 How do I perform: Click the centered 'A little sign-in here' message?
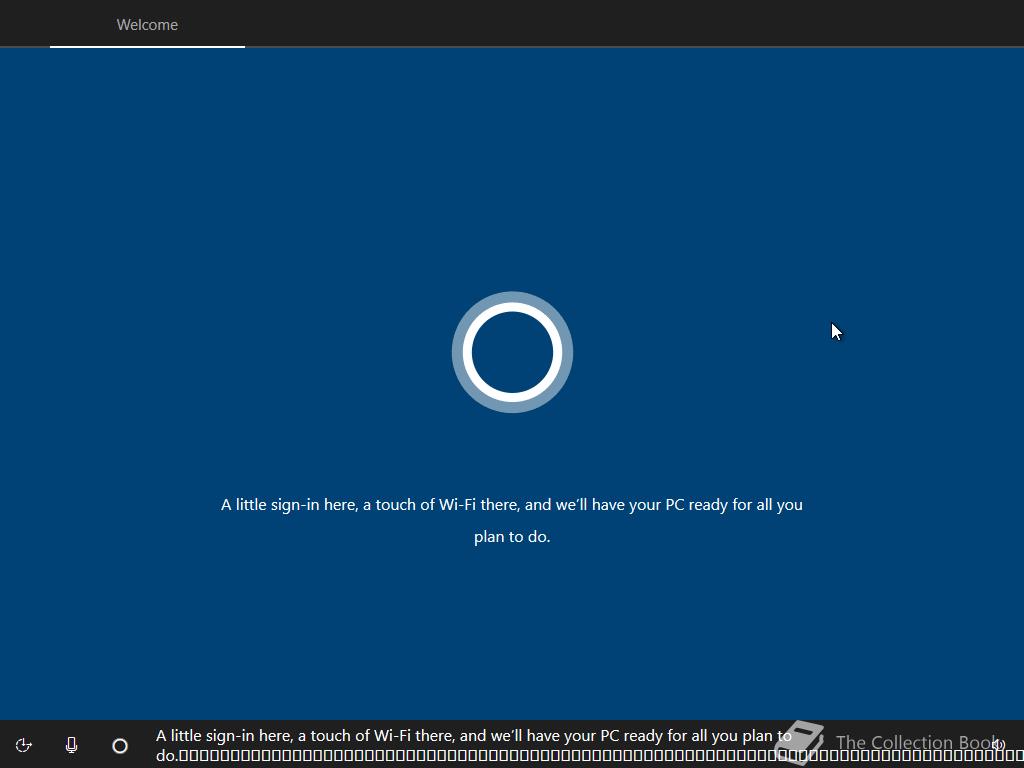[x=512, y=520]
